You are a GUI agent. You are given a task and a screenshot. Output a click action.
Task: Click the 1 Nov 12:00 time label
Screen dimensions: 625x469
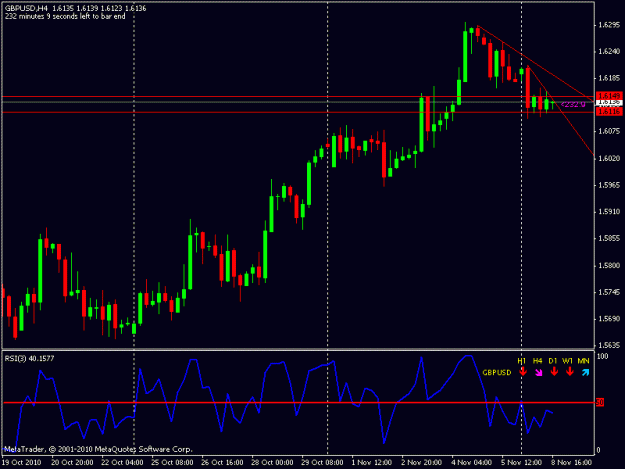[x=372, y=462]
